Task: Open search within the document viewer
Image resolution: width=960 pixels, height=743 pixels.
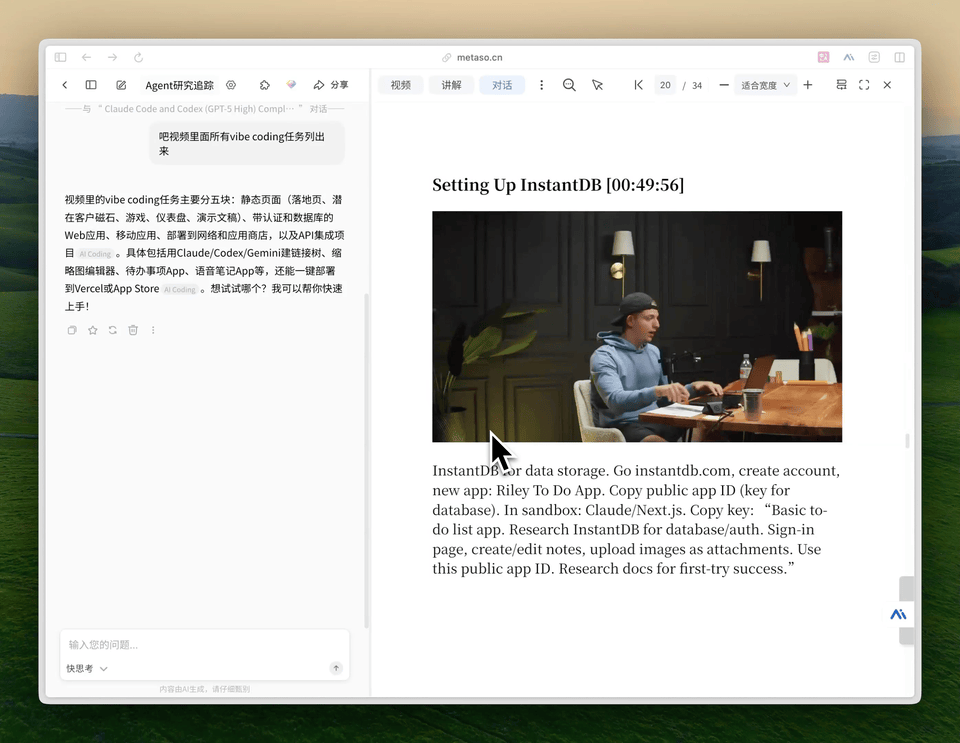Action: 569,85
